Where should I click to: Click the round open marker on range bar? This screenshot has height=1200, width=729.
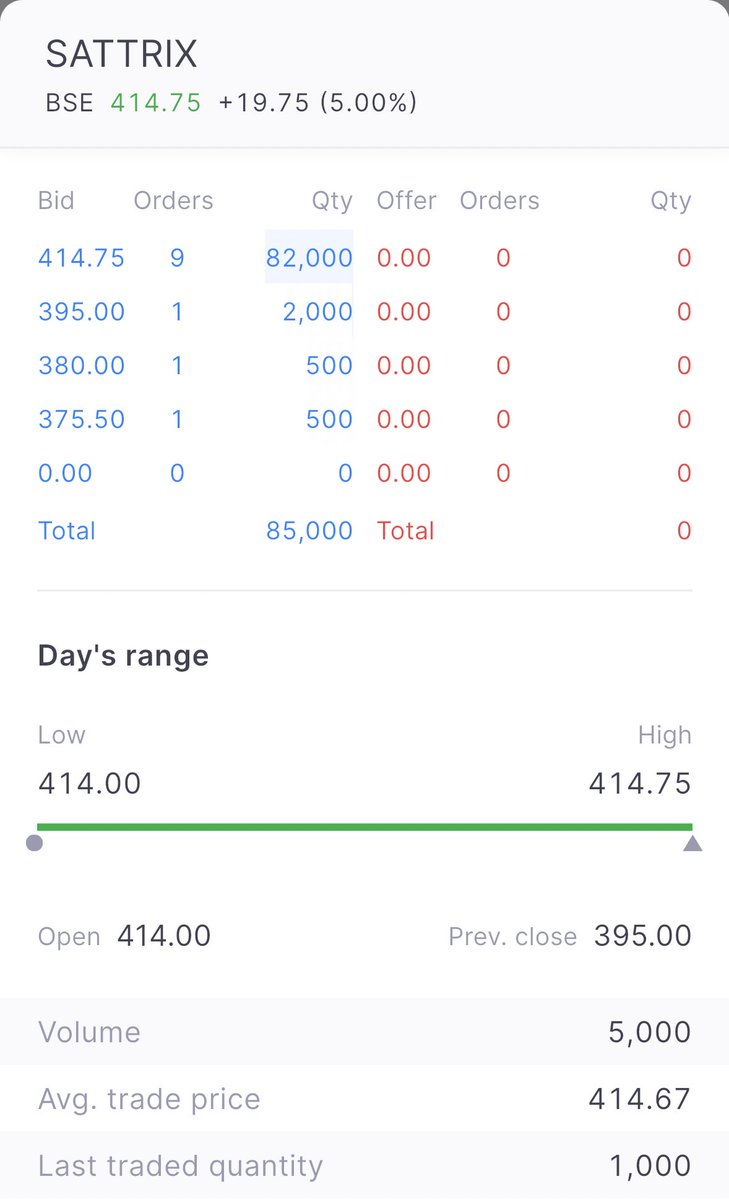click(34, 843)
